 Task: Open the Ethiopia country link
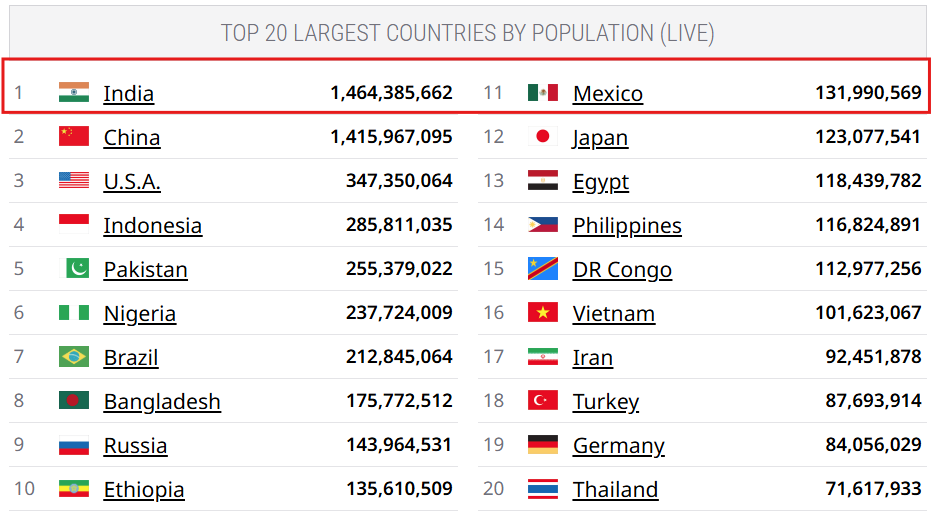tap(144, 490)
